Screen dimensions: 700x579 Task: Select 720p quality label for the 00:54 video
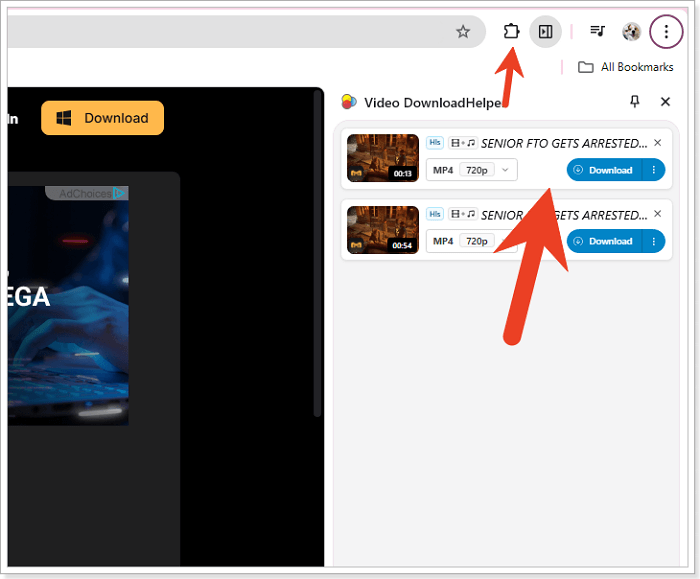[x=477, y=241]
